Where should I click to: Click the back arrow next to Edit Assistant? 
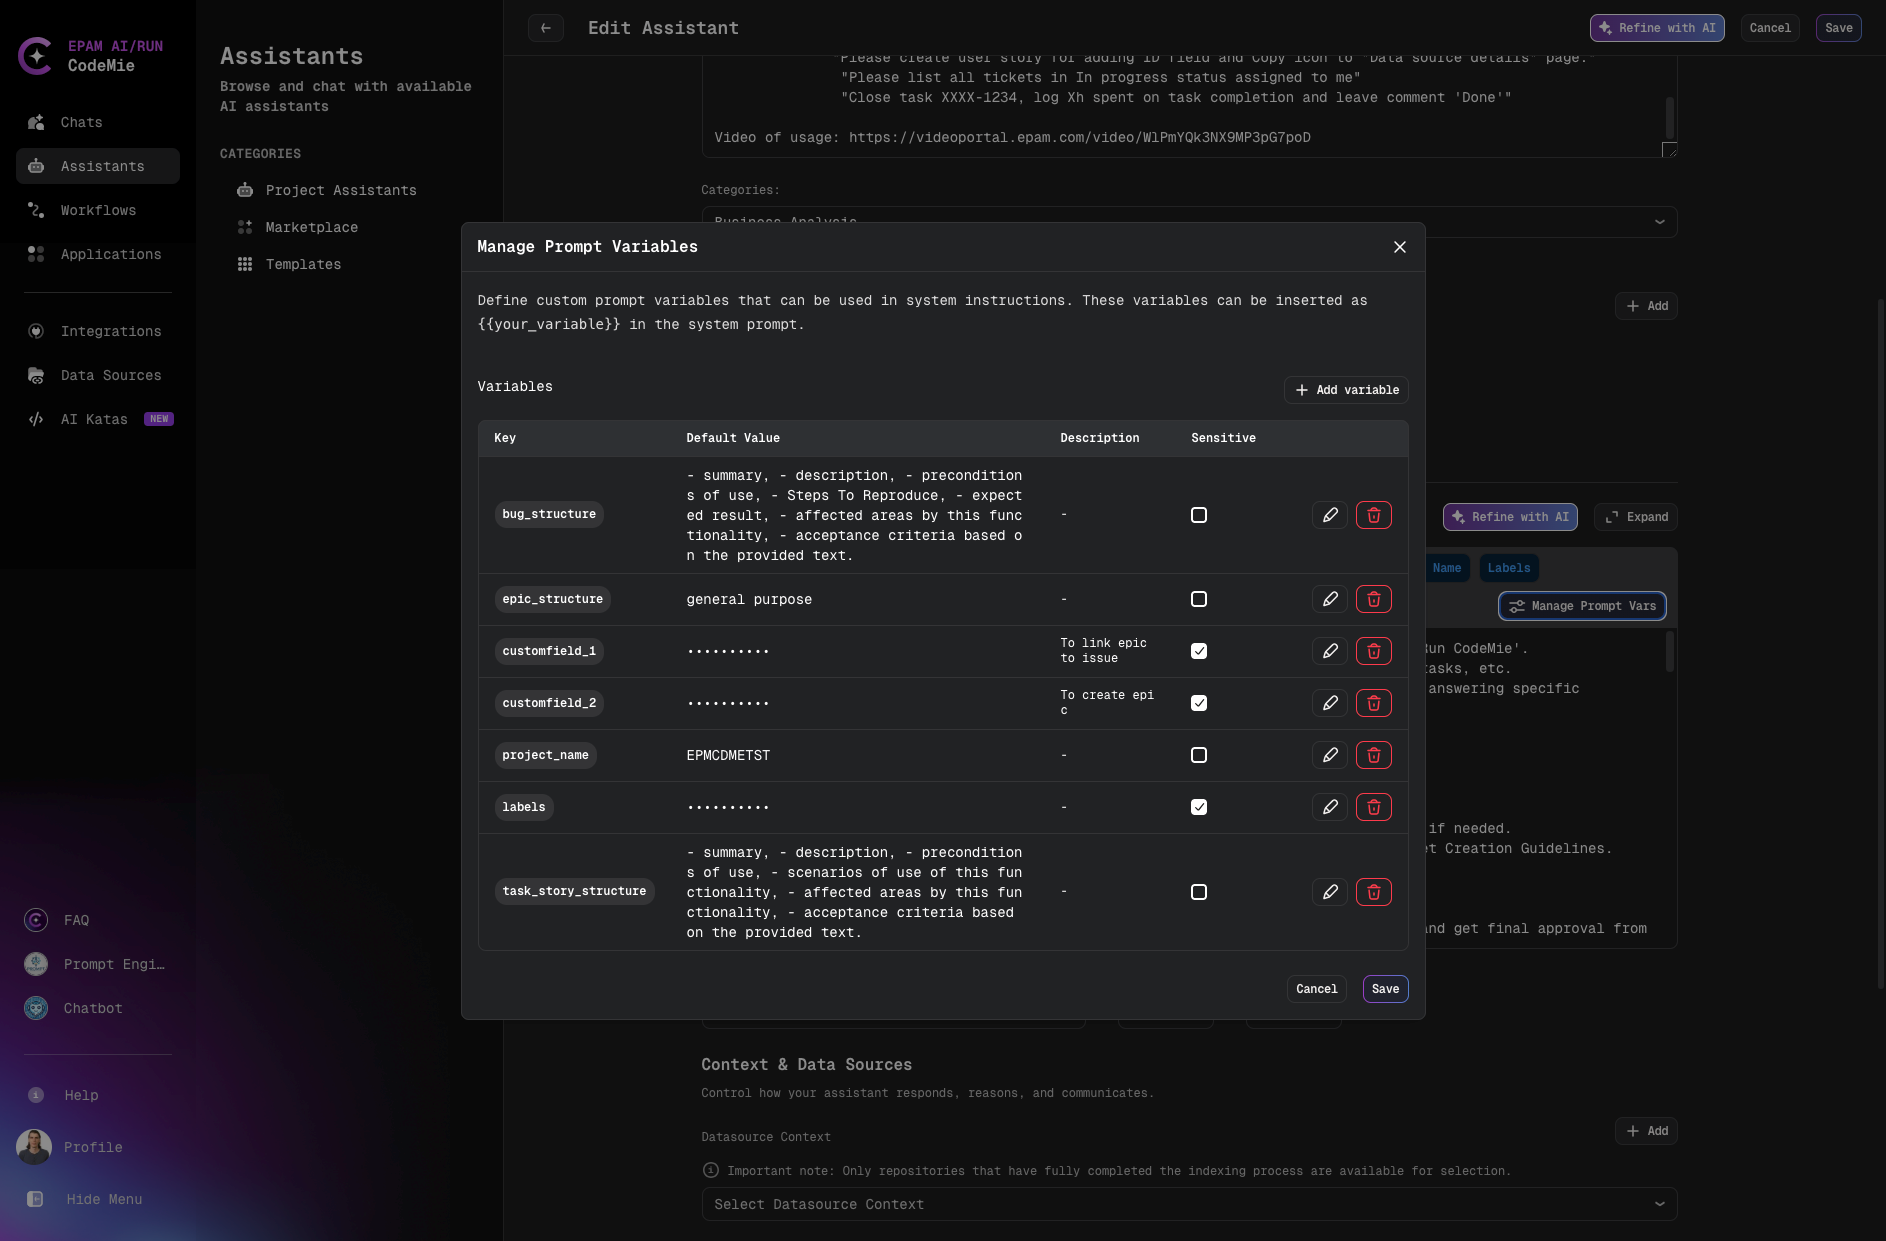(545, 28)
